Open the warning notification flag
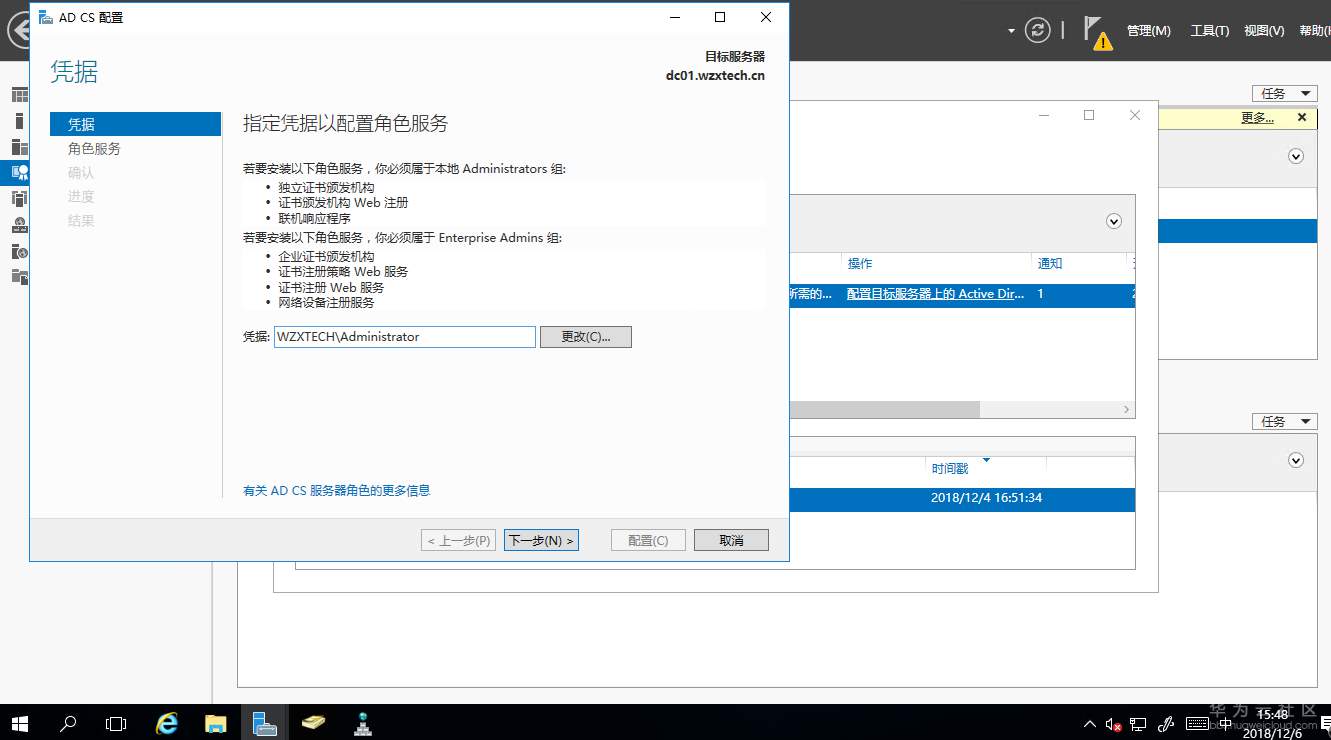This screenshot has width=1331, height=740. pos(1097,33)
